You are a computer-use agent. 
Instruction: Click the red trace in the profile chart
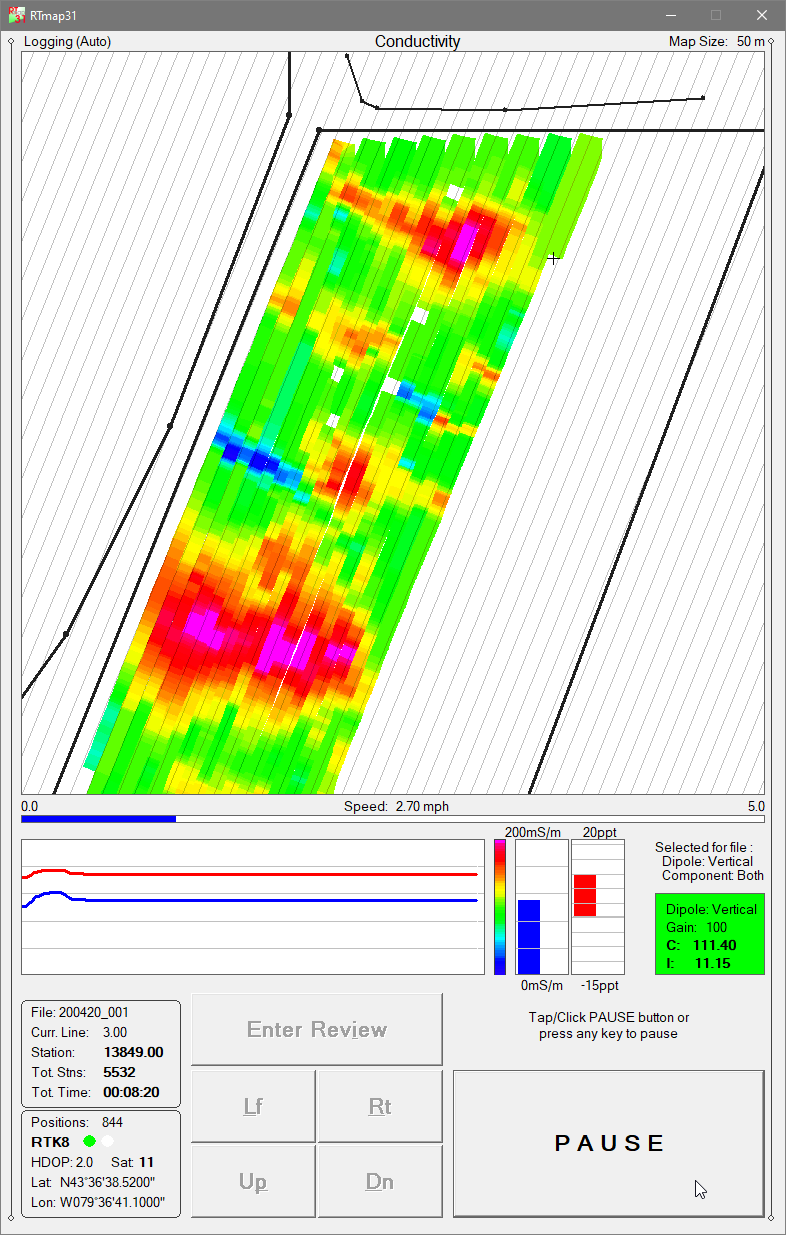click(250, 874)
